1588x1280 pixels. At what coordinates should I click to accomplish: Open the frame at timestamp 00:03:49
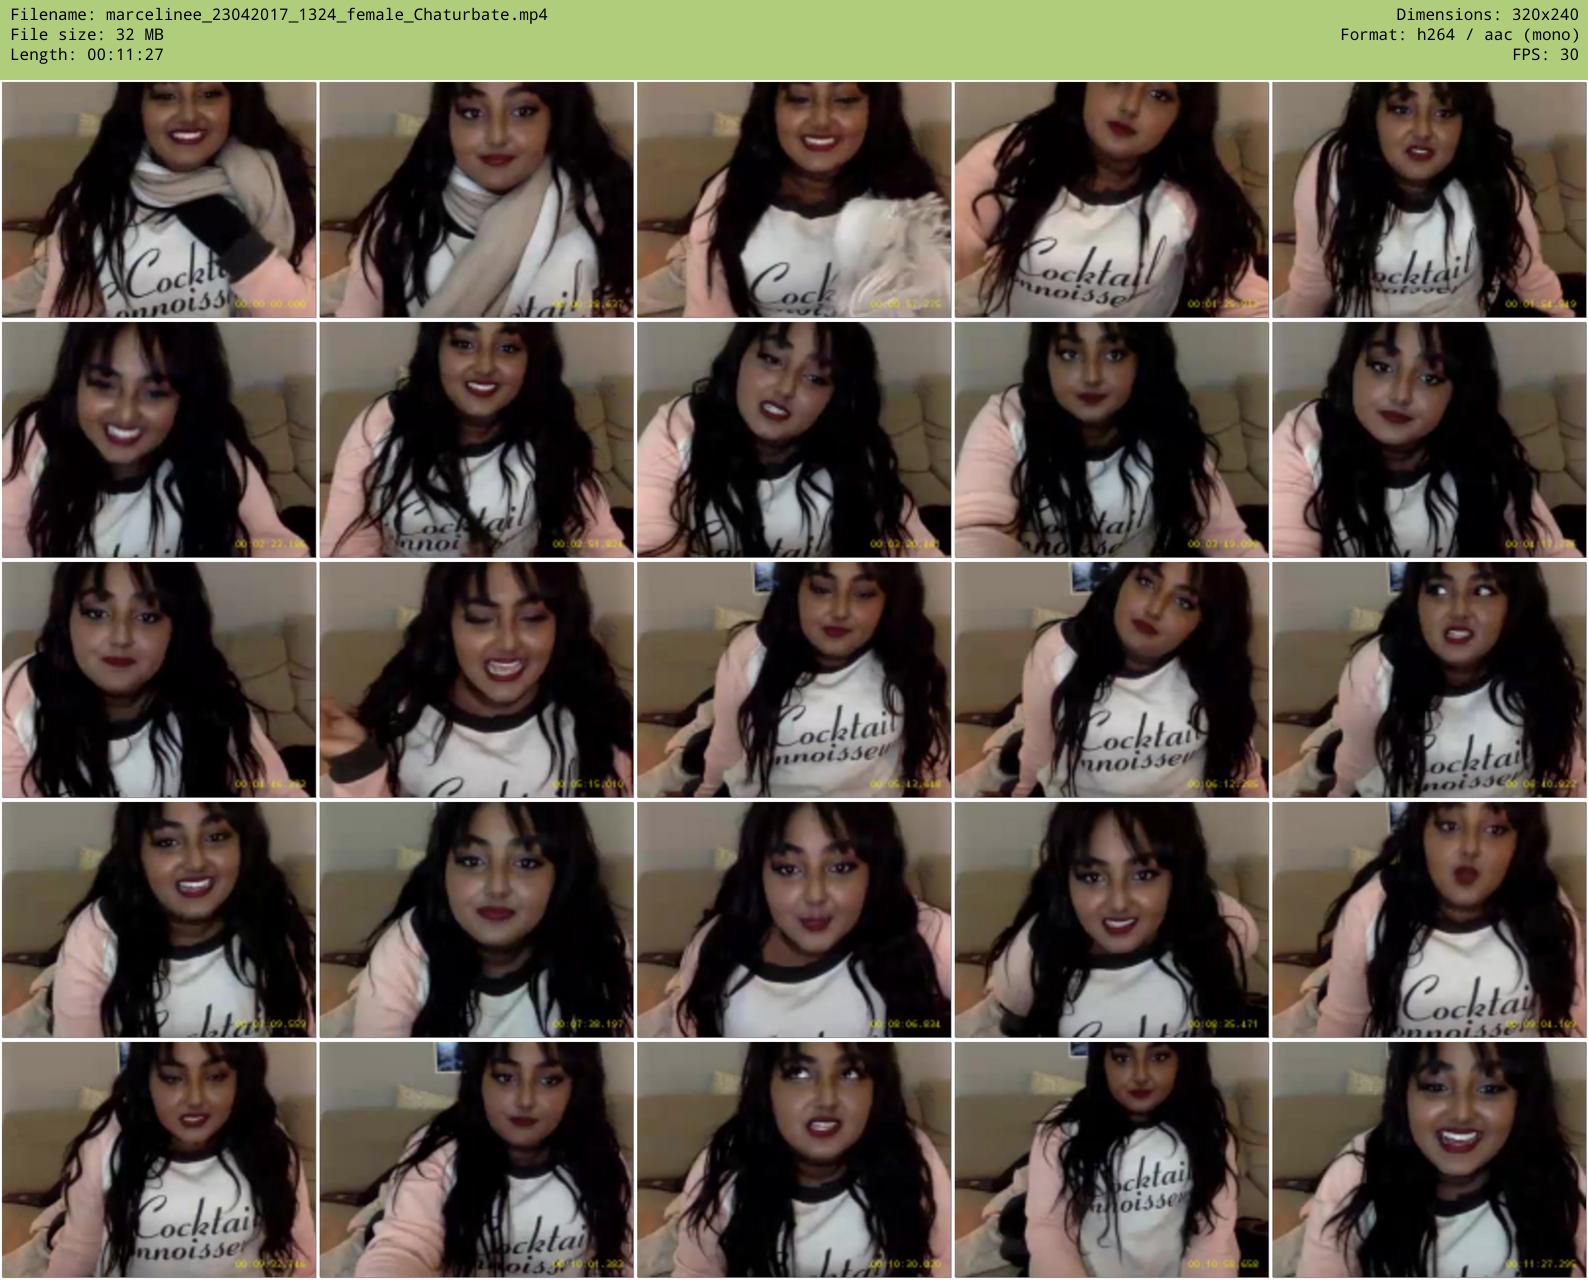click(1111, 440)
